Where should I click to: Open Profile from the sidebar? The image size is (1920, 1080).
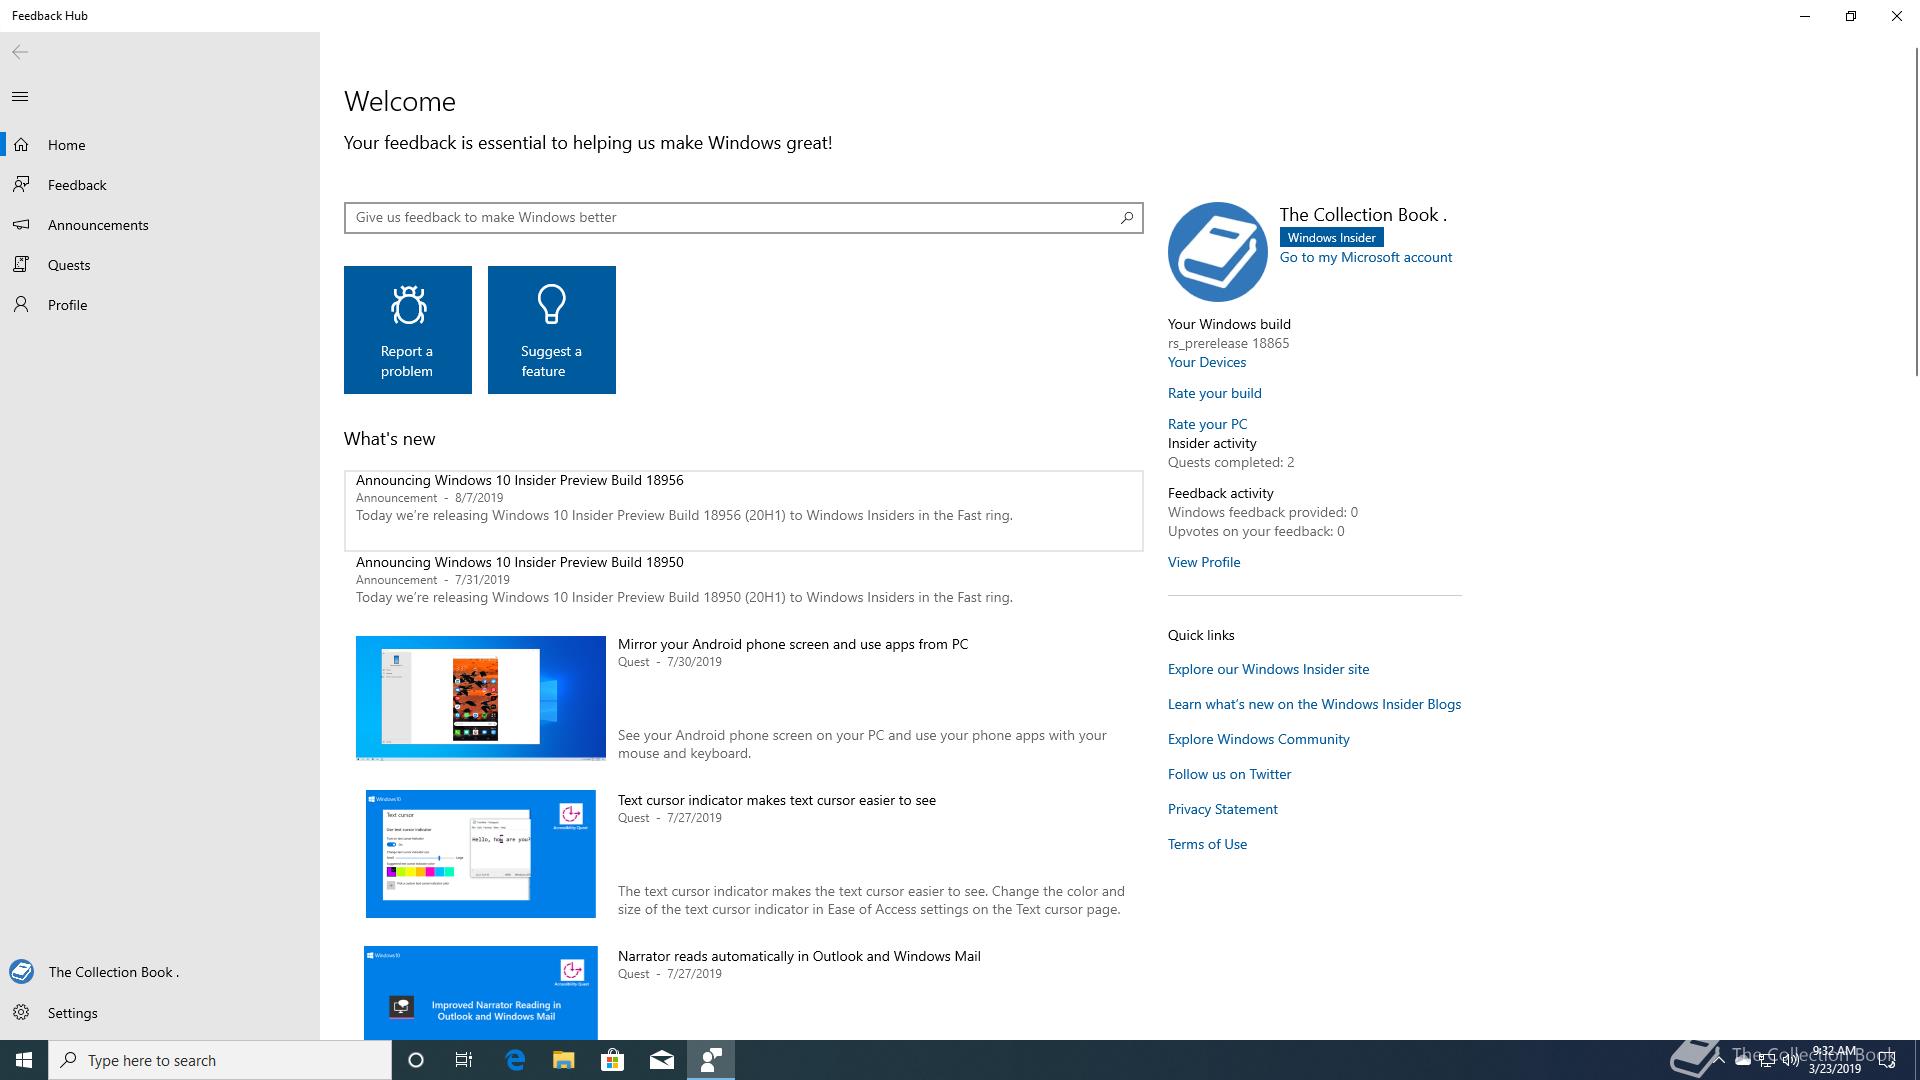point(160,305)
